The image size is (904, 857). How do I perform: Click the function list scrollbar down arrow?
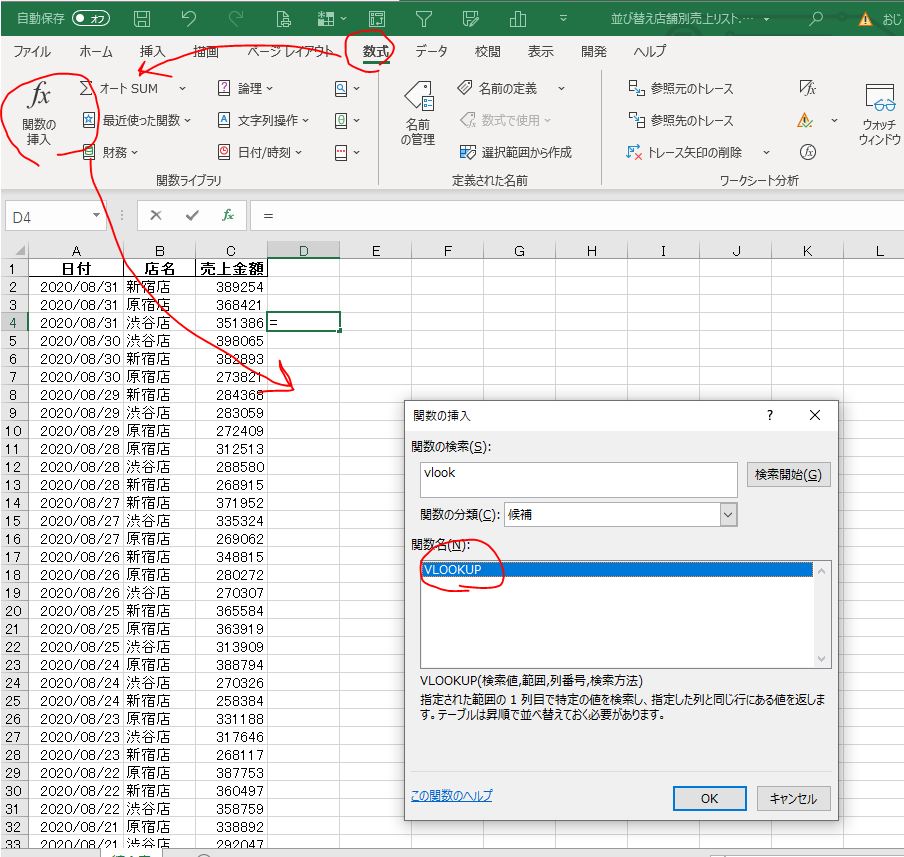[823, 659]
